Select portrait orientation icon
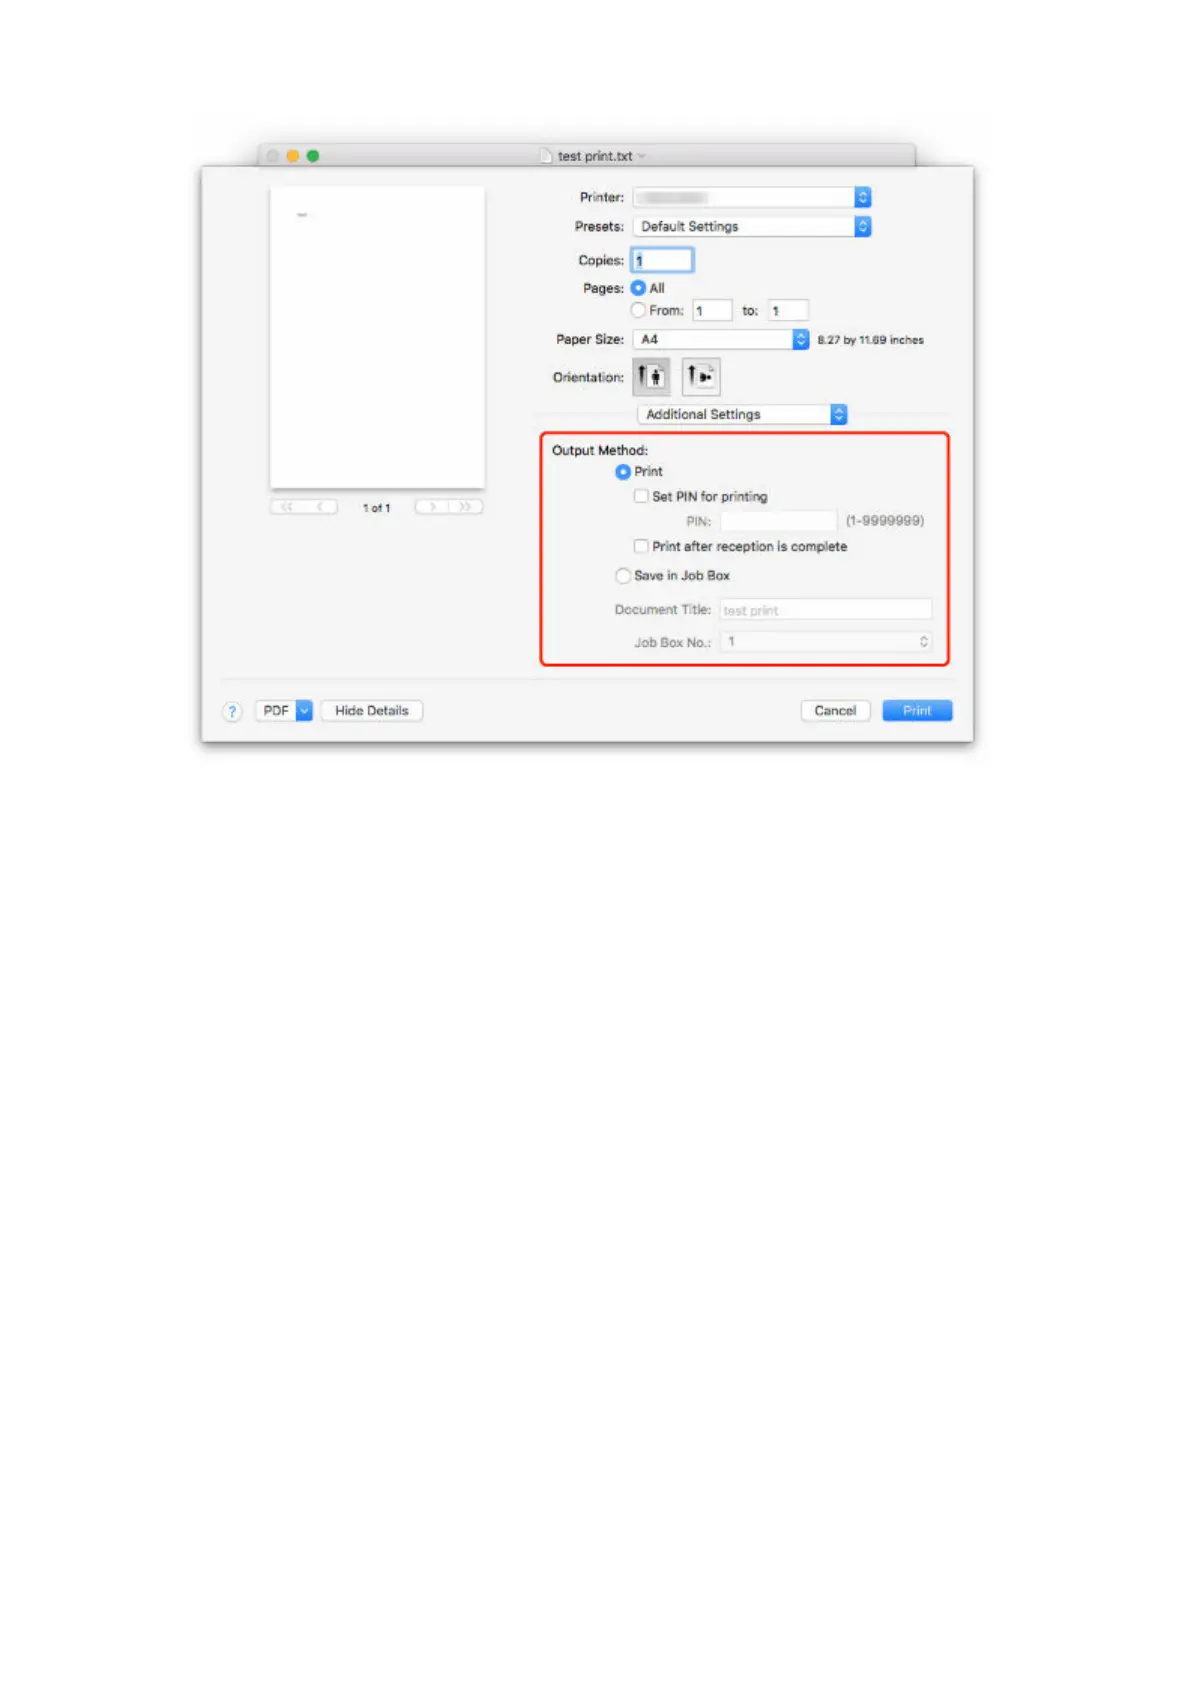 click(651, 377)
